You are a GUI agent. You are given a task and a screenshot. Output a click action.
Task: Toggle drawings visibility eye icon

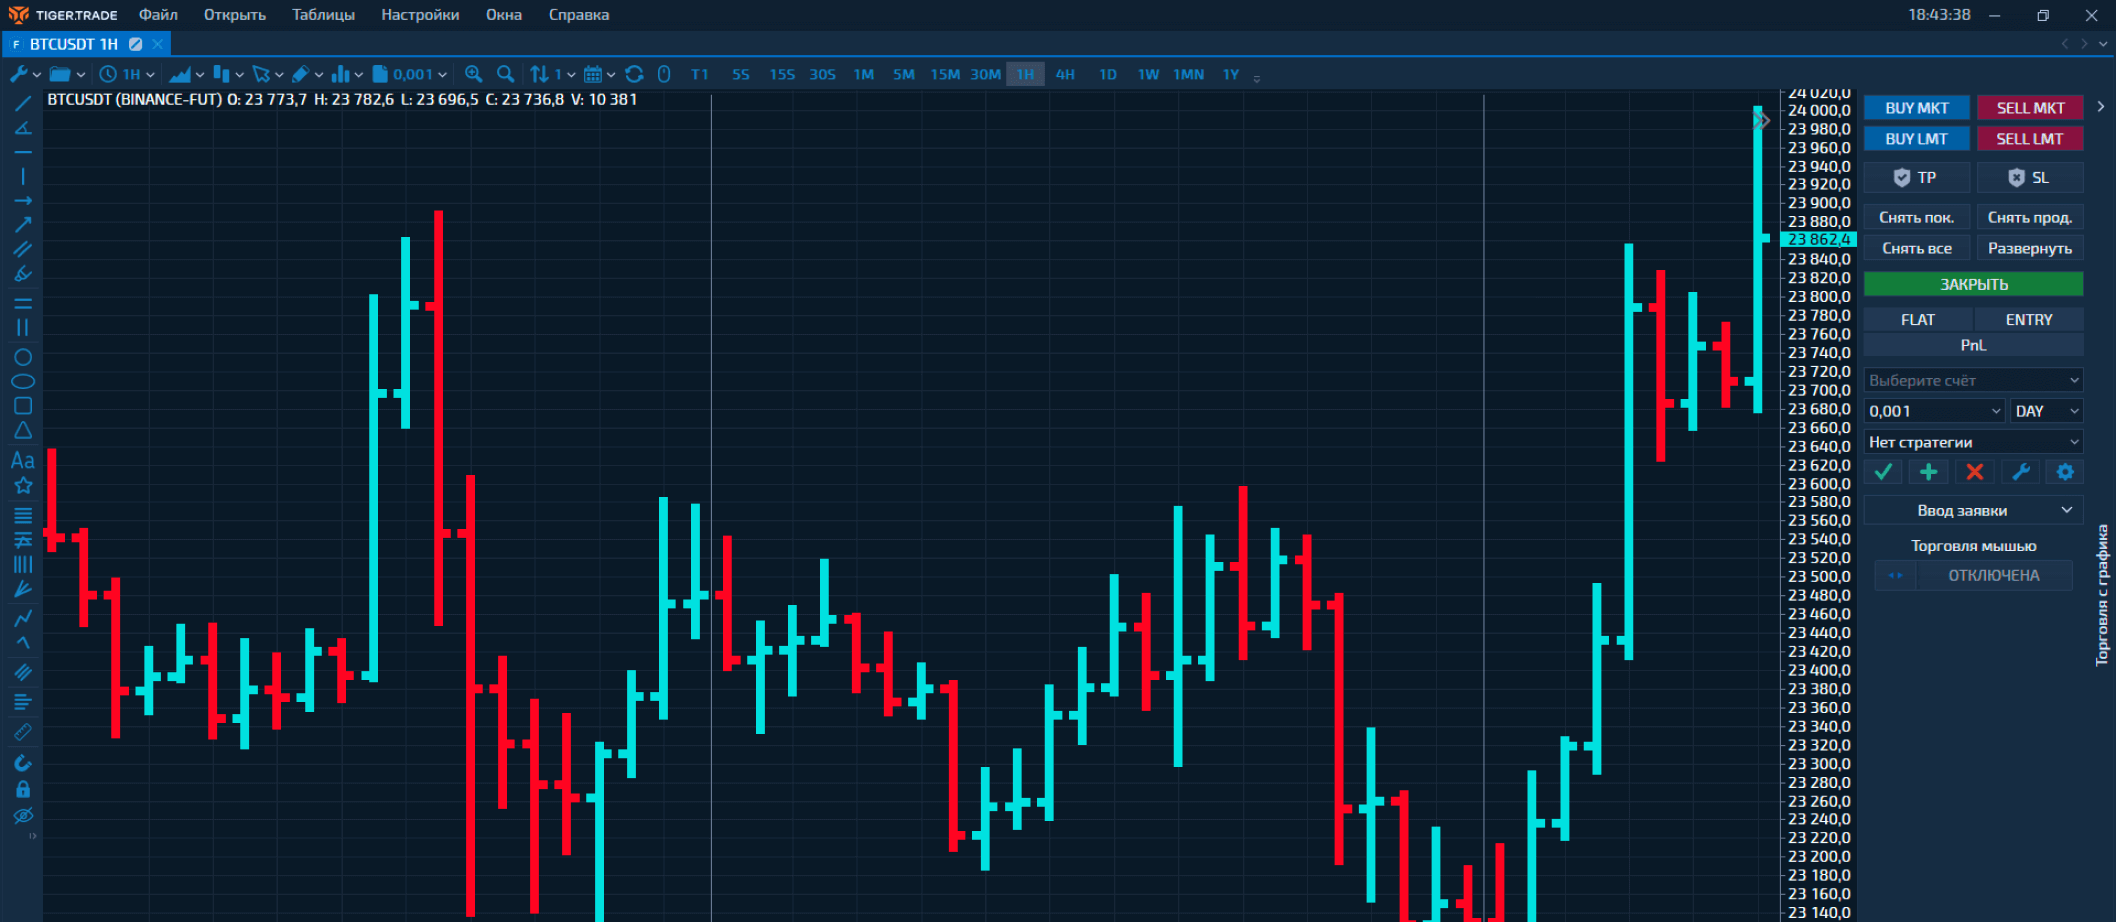click(23, 815)
